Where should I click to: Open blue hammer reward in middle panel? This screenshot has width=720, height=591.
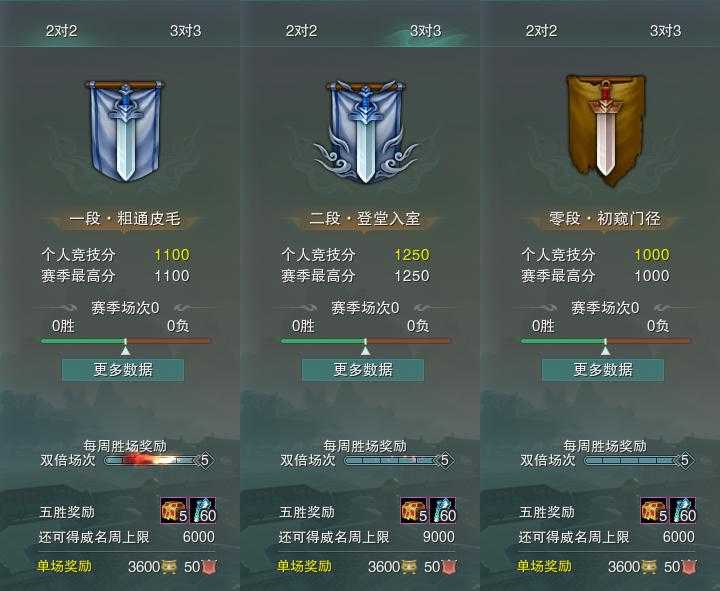pyautogui.click(x=443, y=510)
